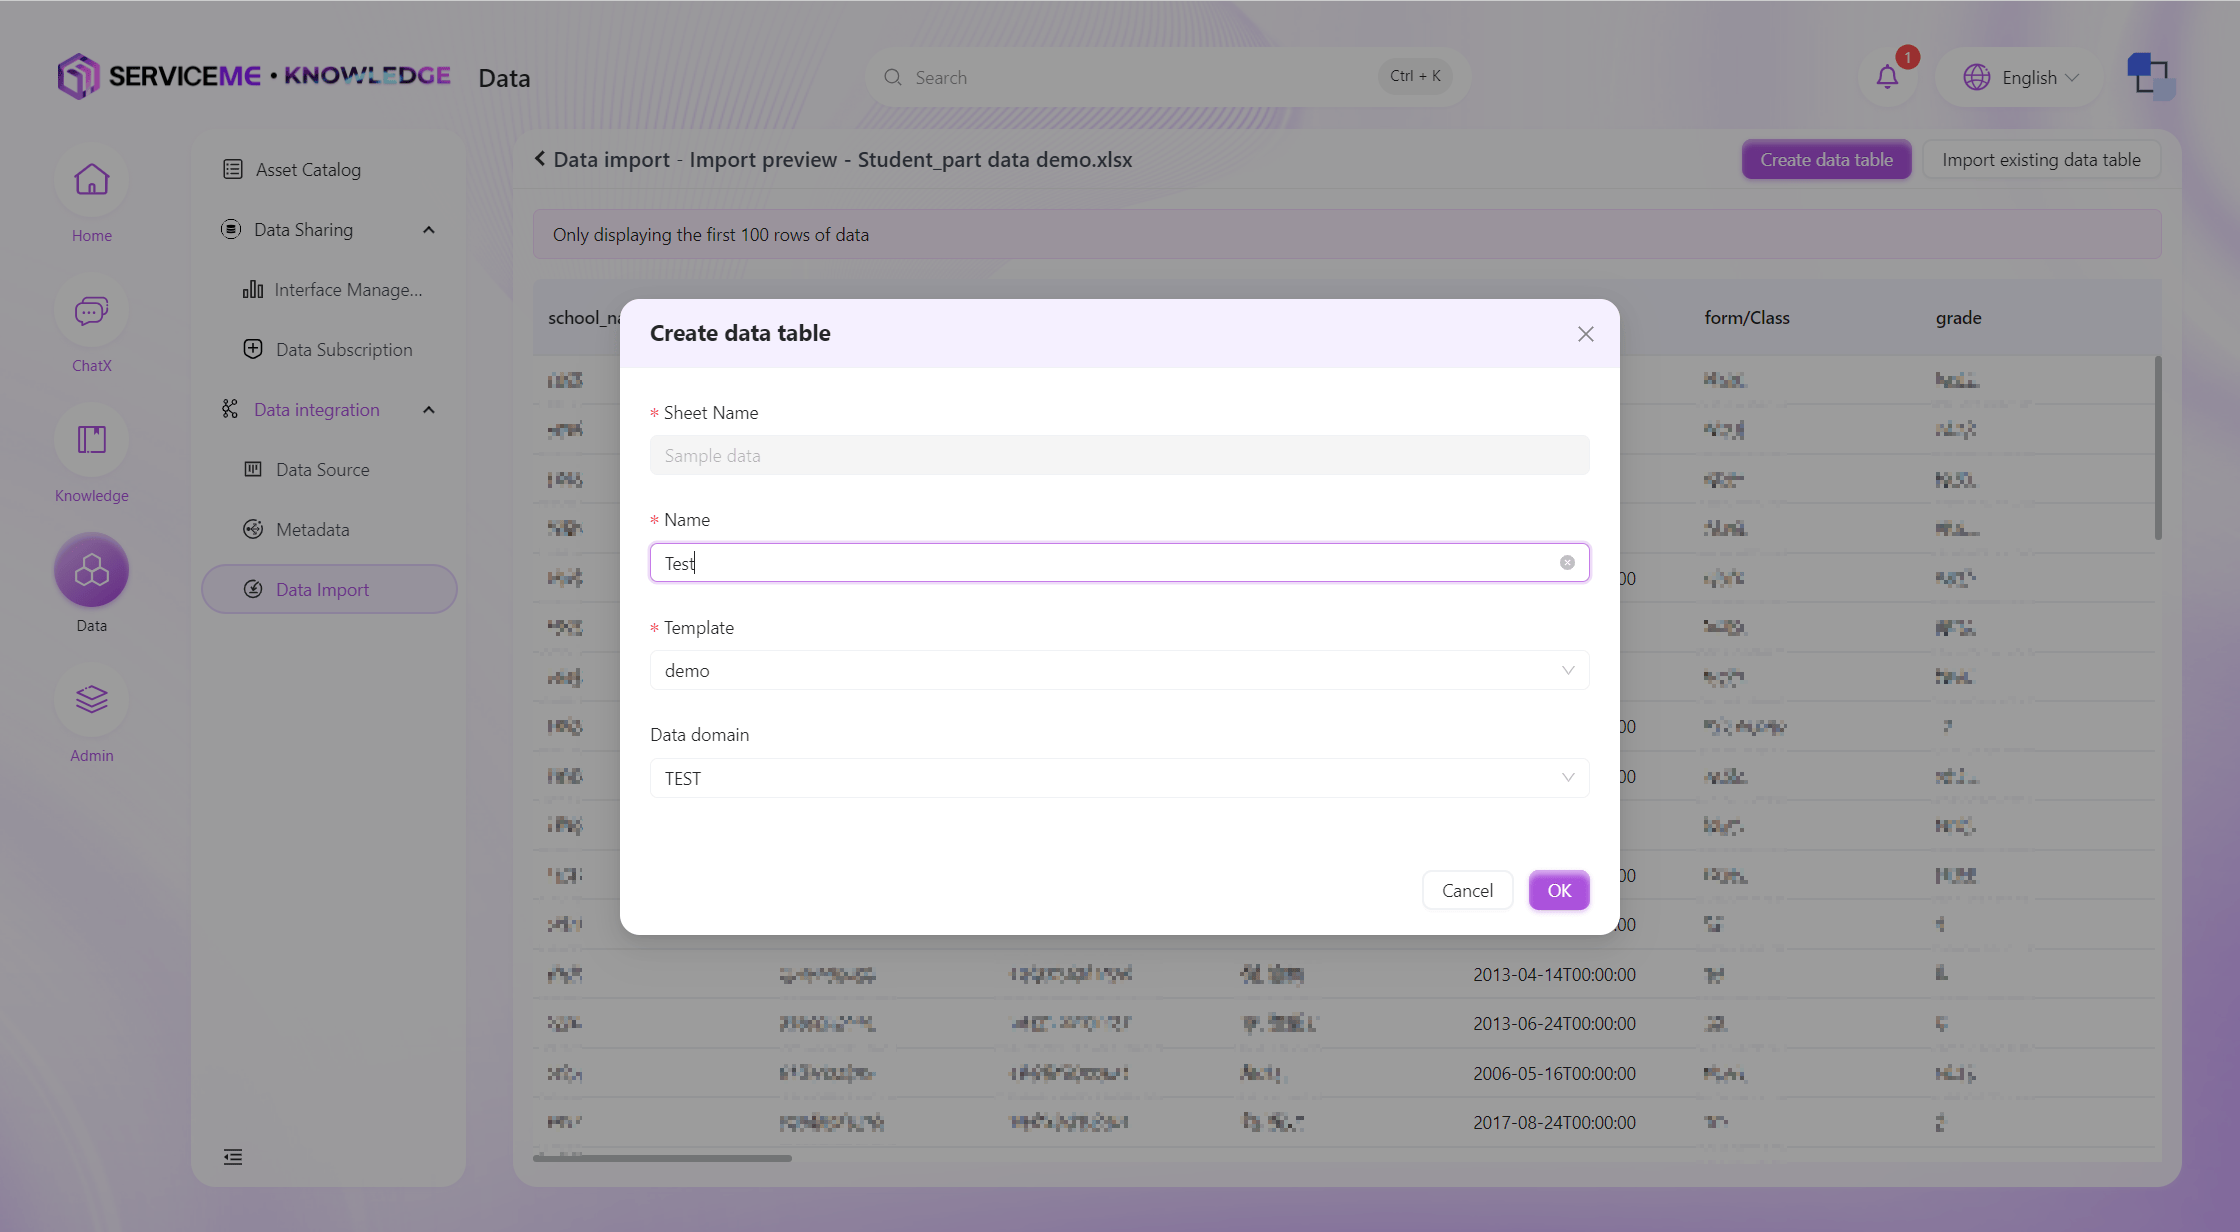Image resolution: width=2240 pixels, height=1232 pixels.
Task: Click the notification bell icon
Action: pos(1887,77)
